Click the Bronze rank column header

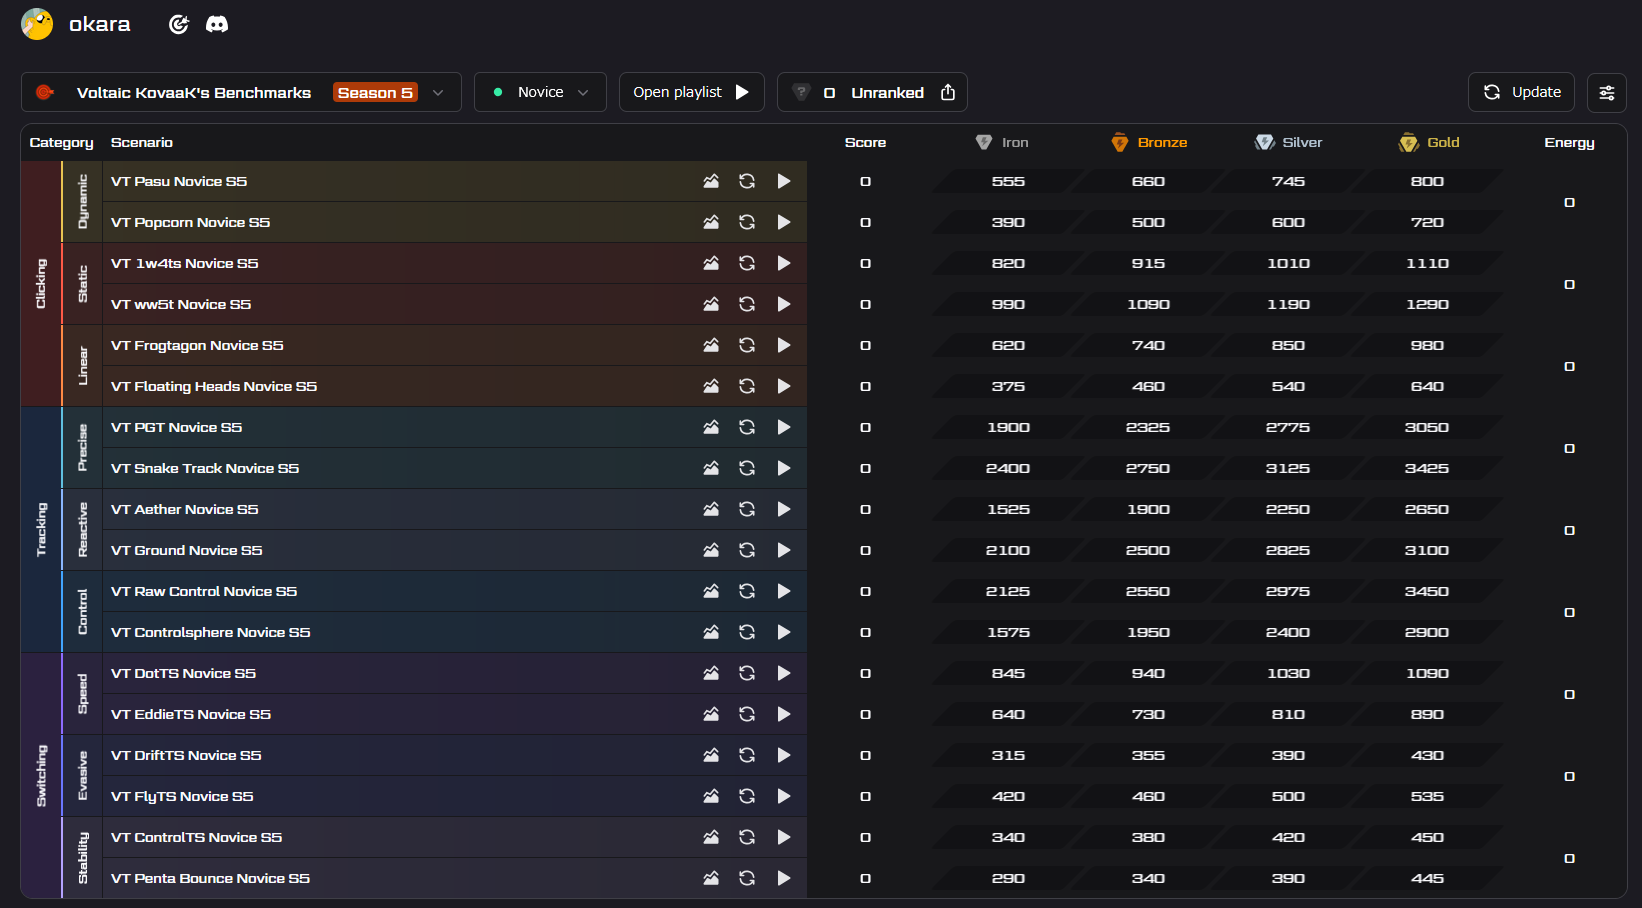pos(1149,142)
